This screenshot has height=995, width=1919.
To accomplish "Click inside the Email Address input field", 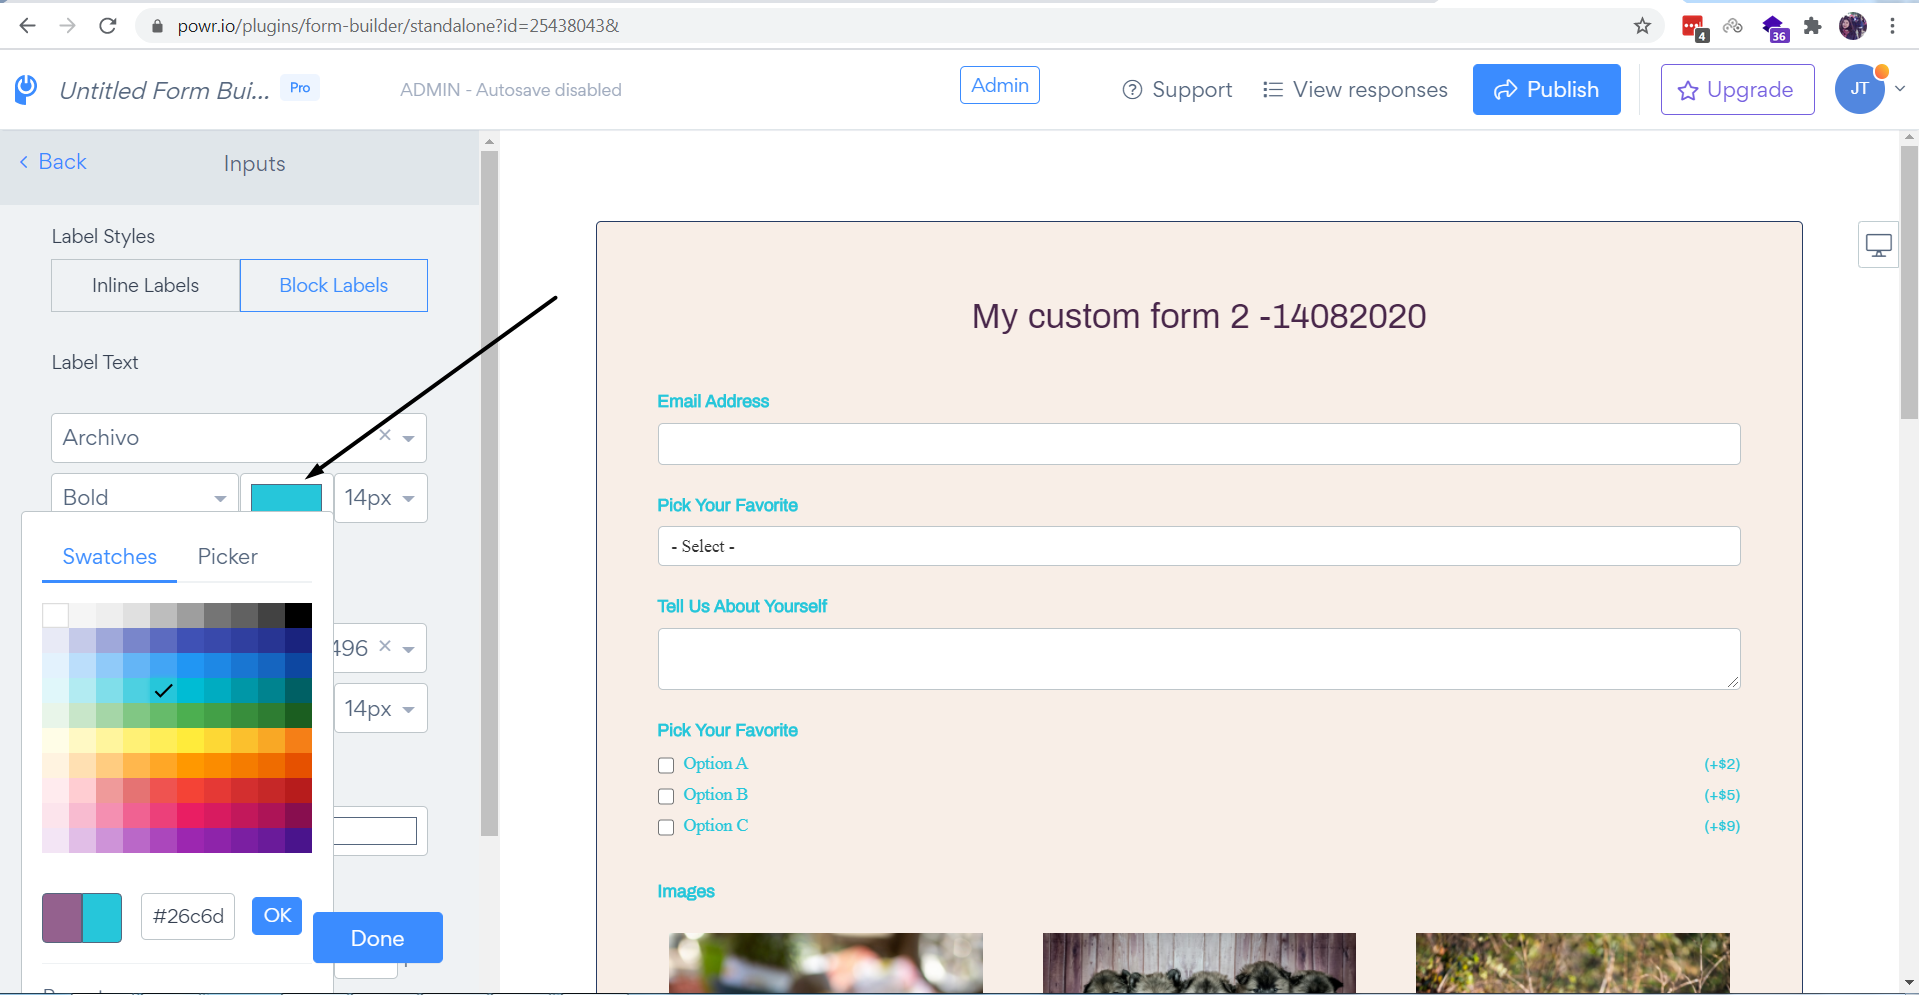I will click(1197, 443).
